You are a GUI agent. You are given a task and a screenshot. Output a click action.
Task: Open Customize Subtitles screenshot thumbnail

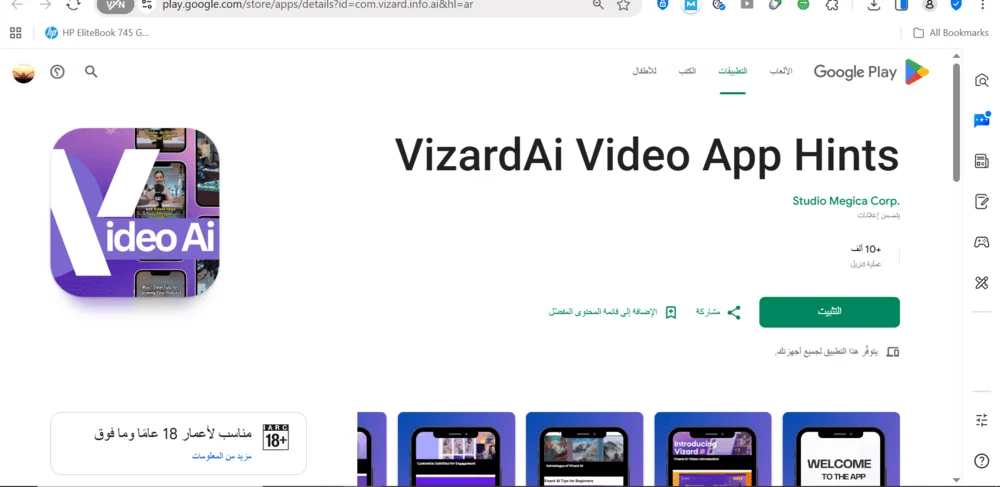coord(456,449)
